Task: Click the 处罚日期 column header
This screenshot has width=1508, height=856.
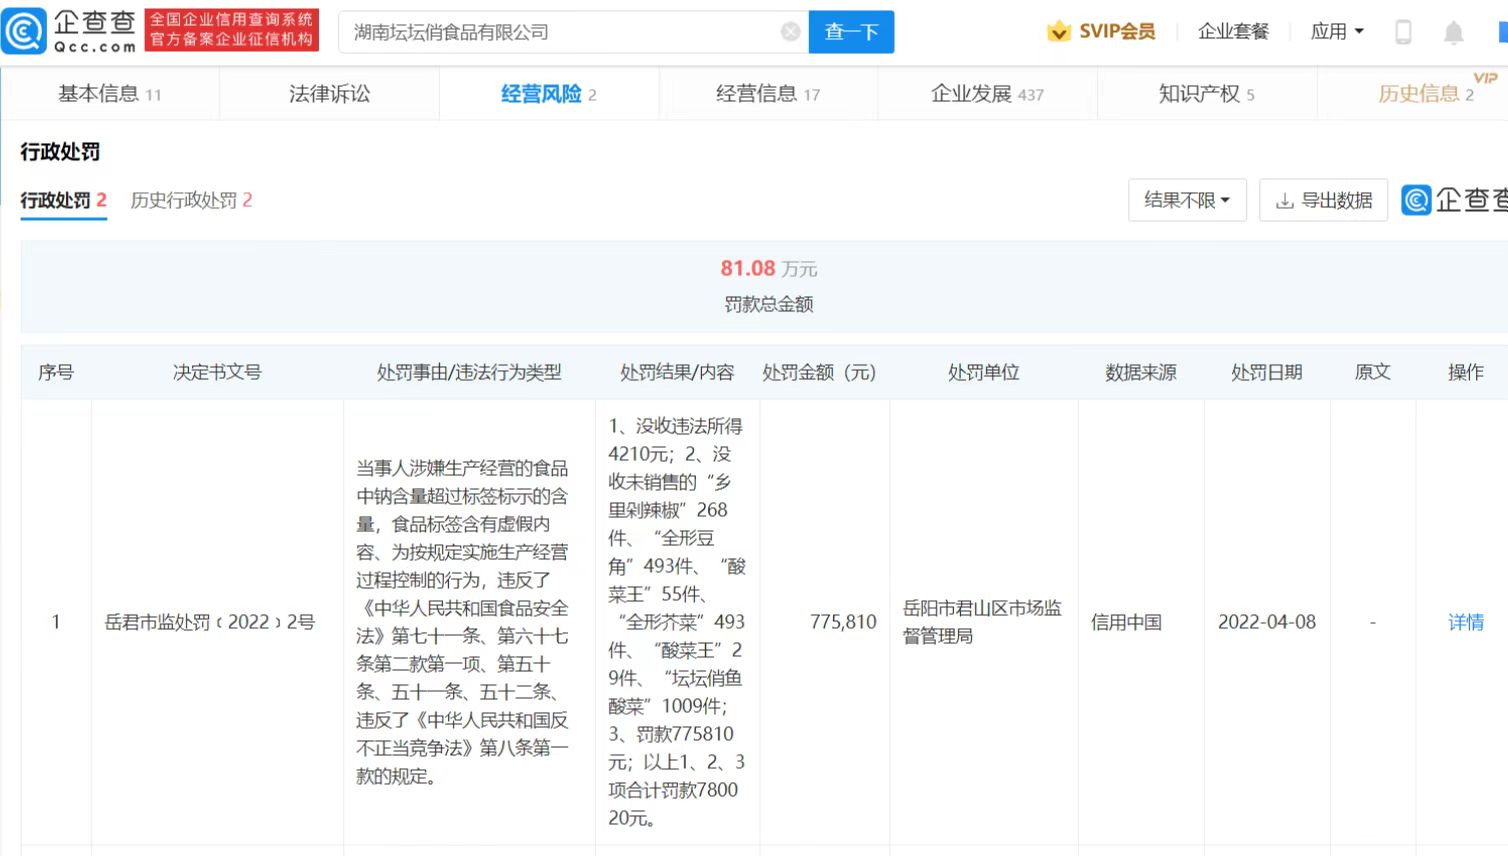Action: [1267, 372]
